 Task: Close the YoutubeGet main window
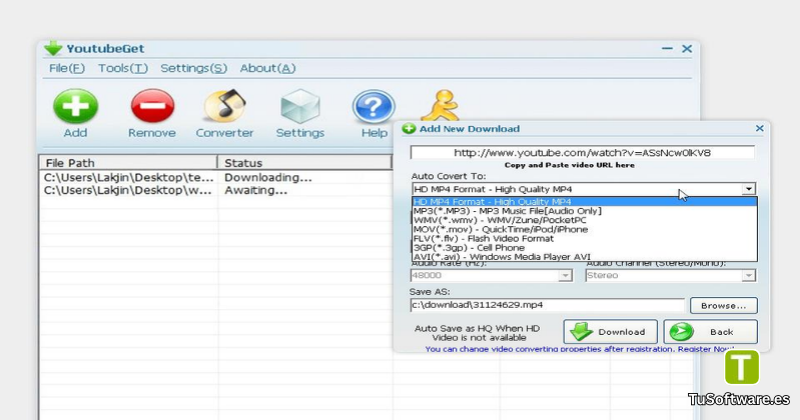click(x=687, y=48)
